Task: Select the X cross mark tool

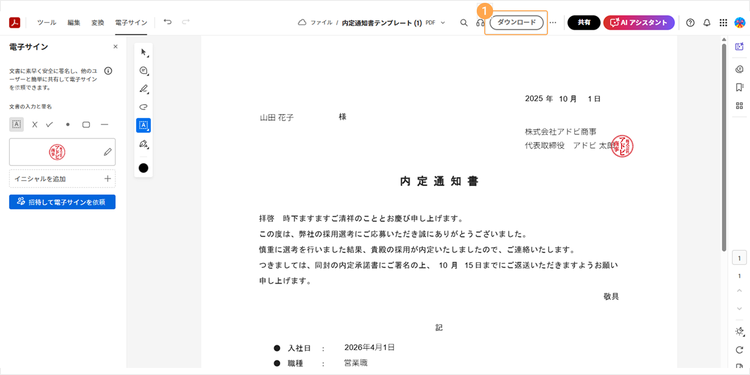Action: (x=34, y=124)
